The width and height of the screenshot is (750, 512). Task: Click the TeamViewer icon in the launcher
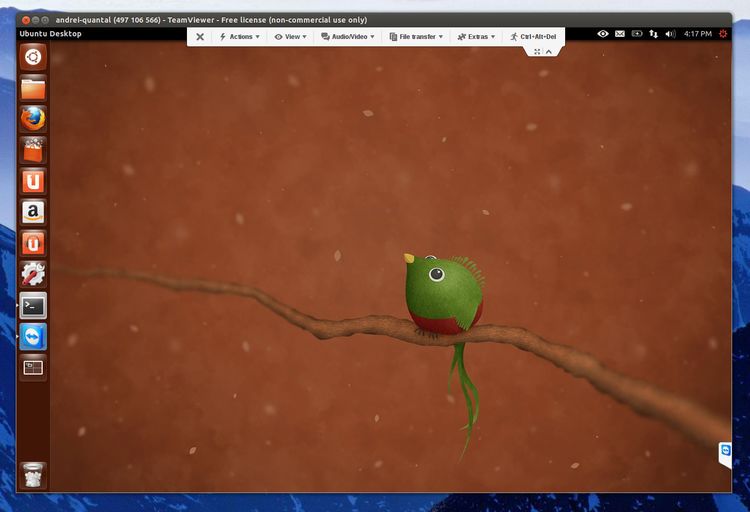[33, 336]
